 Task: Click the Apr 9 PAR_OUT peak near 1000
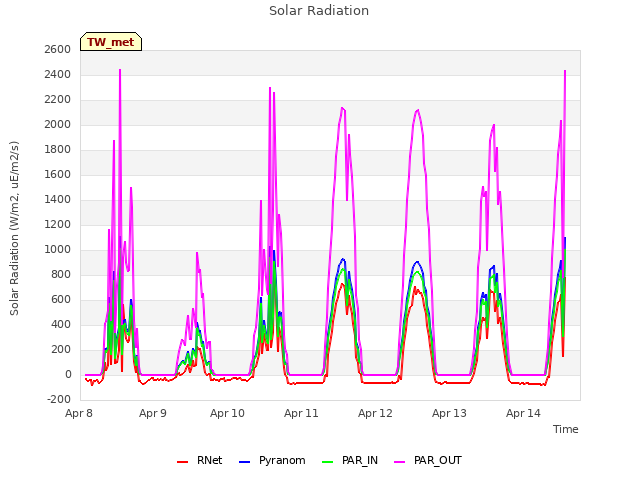click(197, 253)
